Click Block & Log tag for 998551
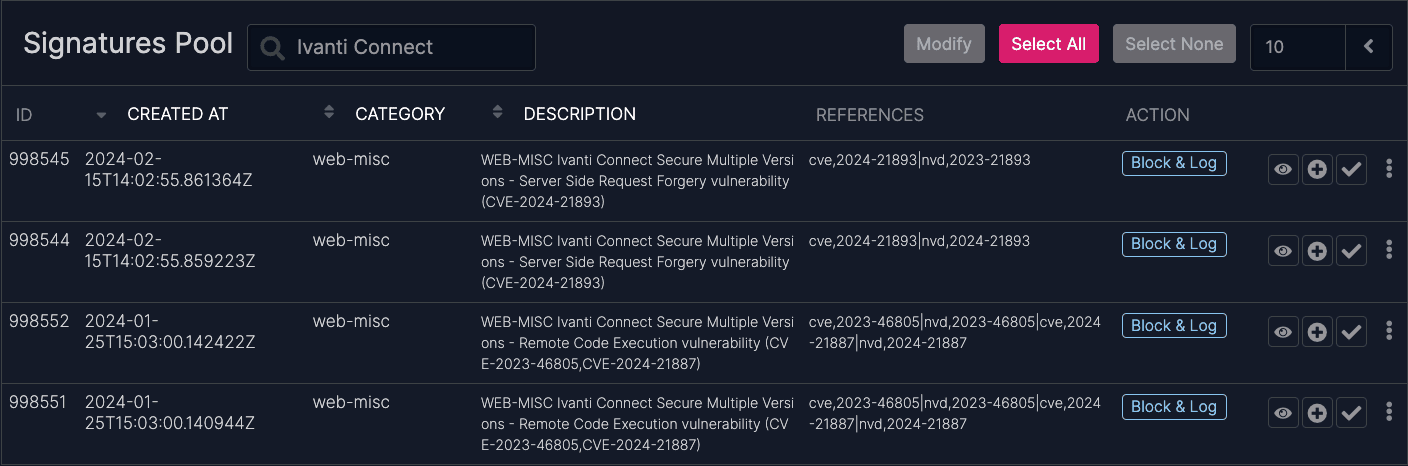1408x466 pixels. tap(1174, 407)
